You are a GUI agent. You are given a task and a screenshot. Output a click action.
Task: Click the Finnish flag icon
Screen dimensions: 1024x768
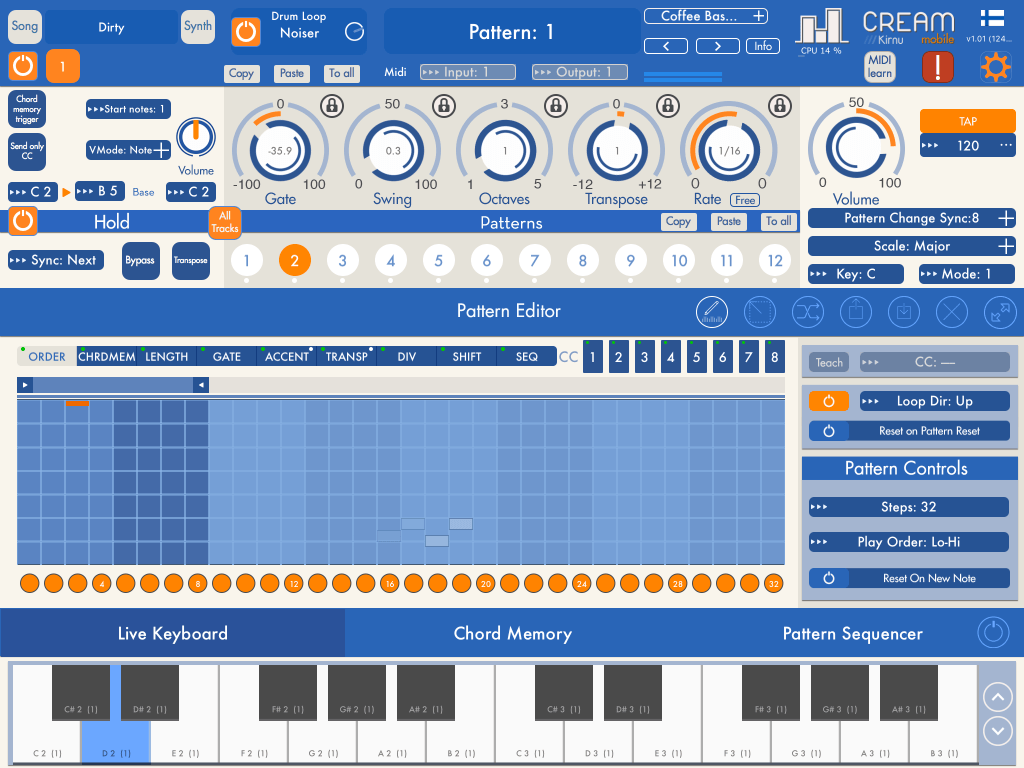pos(991,18)
